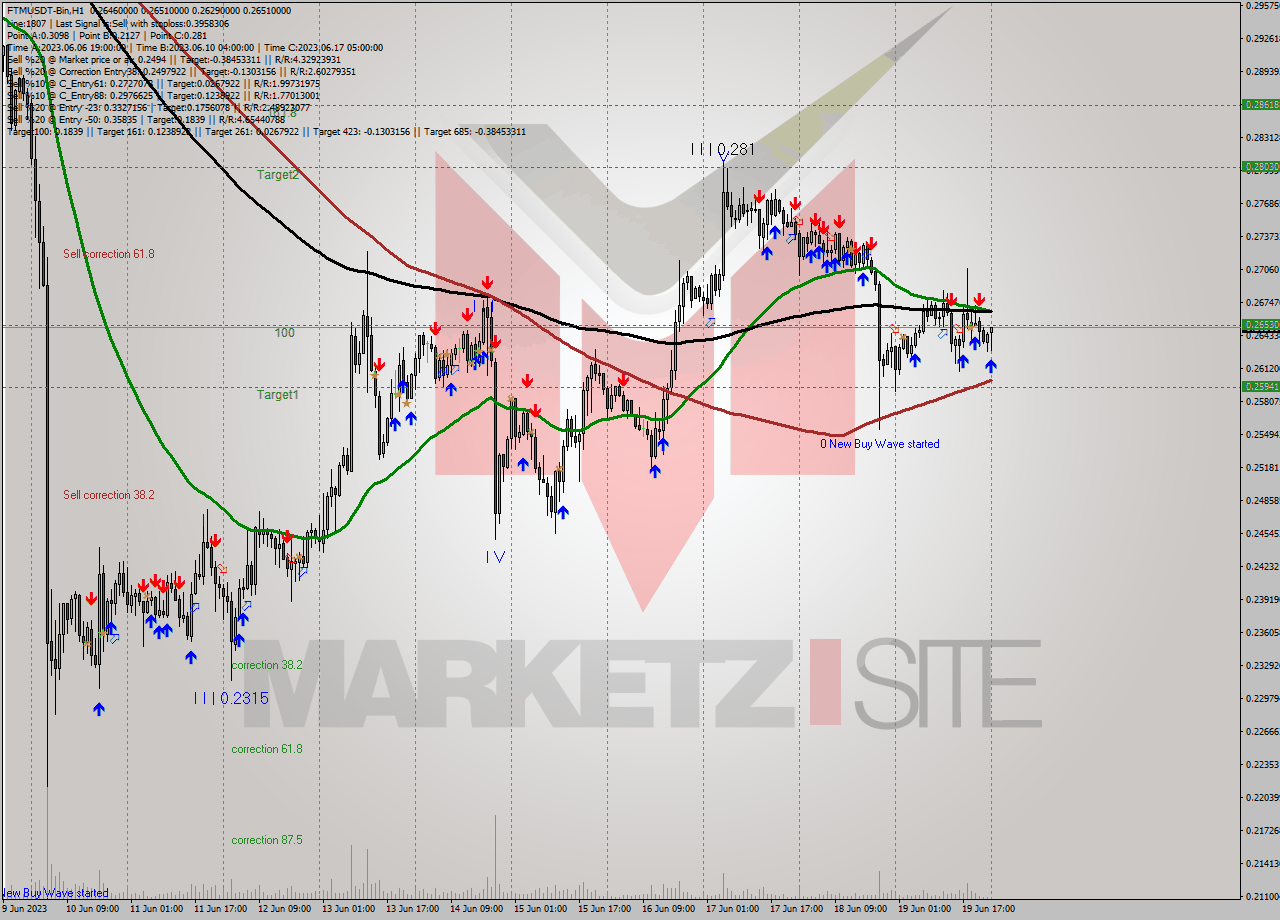
Task: Click the green 'correction 61.8' label
Action: point(267,749)
